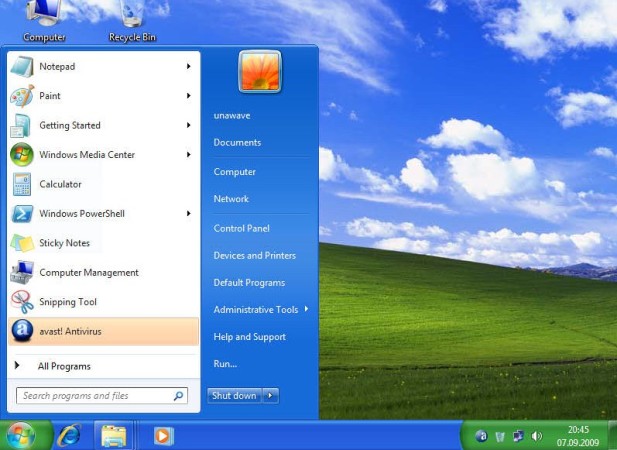
Task: Click the Sticky Notes label
Action: pos(65,243)
